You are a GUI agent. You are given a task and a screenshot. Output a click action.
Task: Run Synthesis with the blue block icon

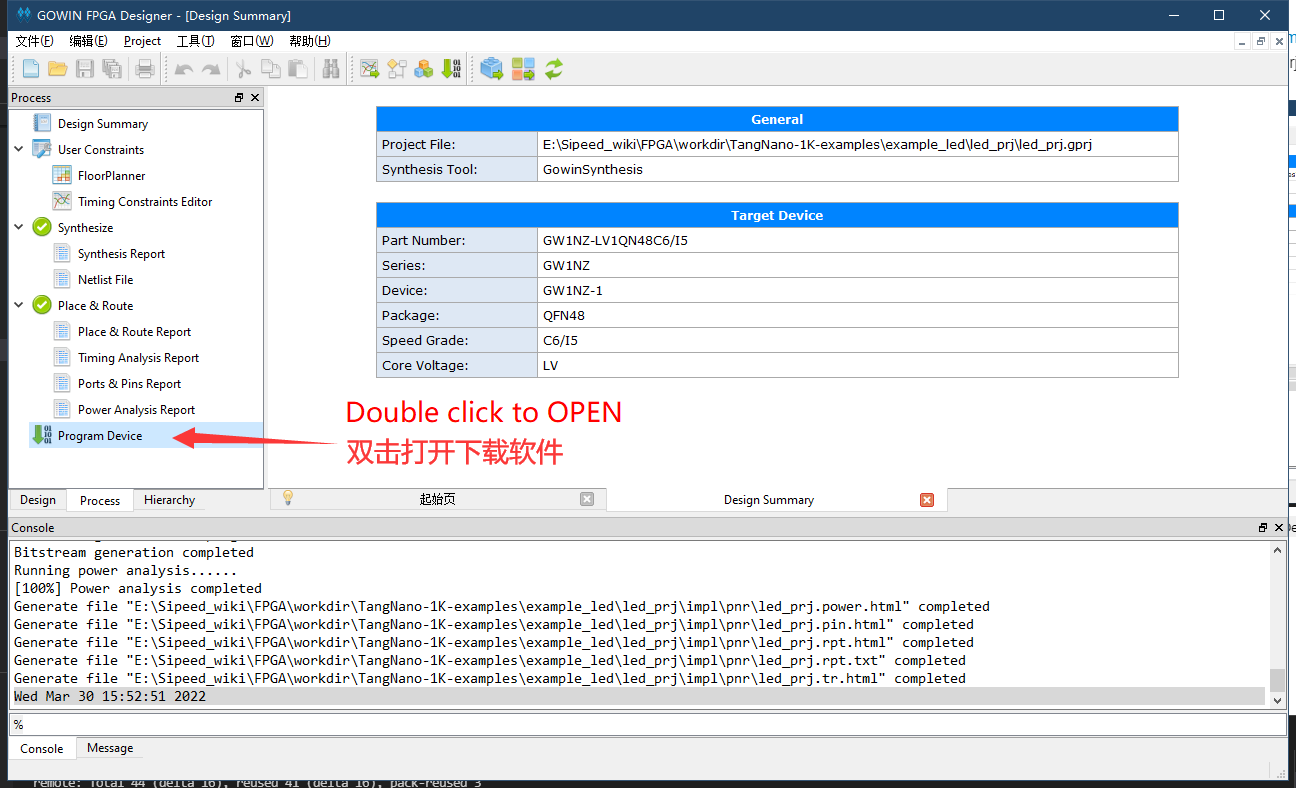[x=491, y=69]
